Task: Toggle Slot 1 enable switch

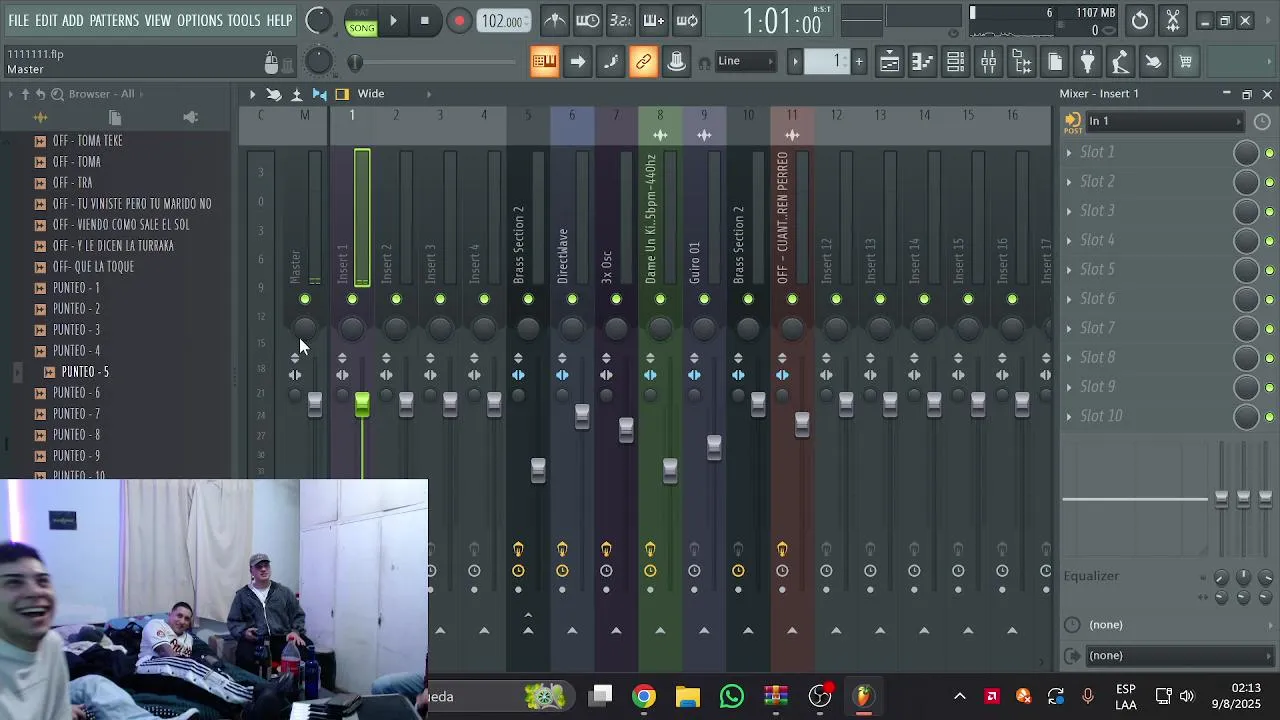Action: tap(1270, 153)
